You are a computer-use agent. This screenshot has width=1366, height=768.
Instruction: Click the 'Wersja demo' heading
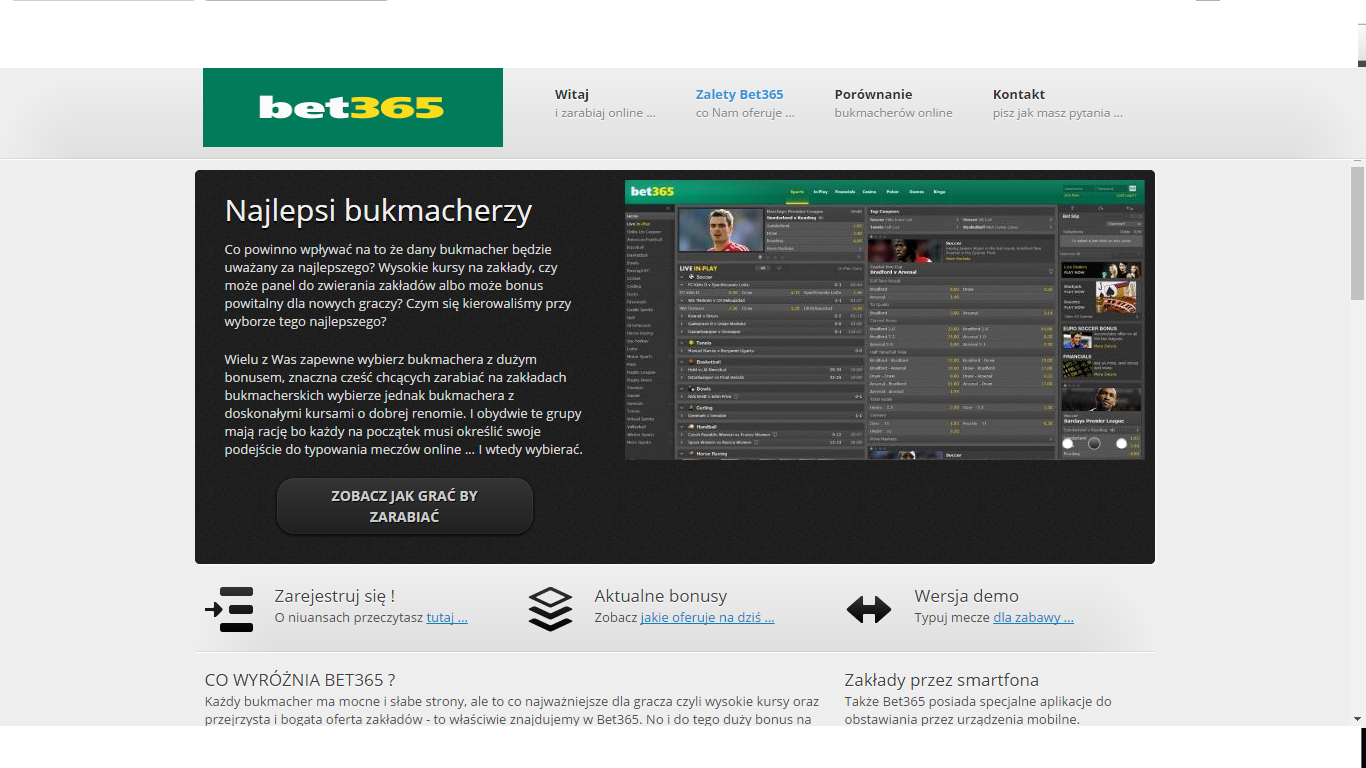point(966,596)
